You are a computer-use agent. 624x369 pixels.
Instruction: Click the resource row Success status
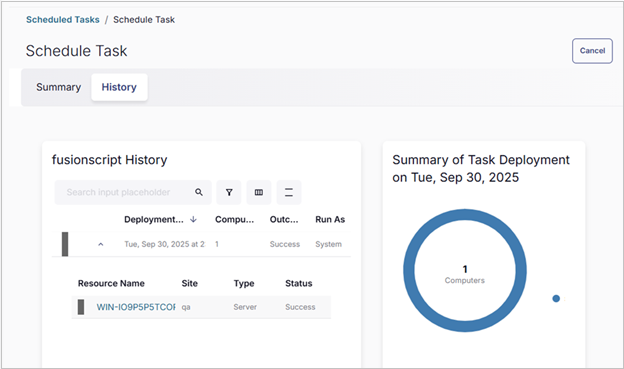[x=300, y=307]
